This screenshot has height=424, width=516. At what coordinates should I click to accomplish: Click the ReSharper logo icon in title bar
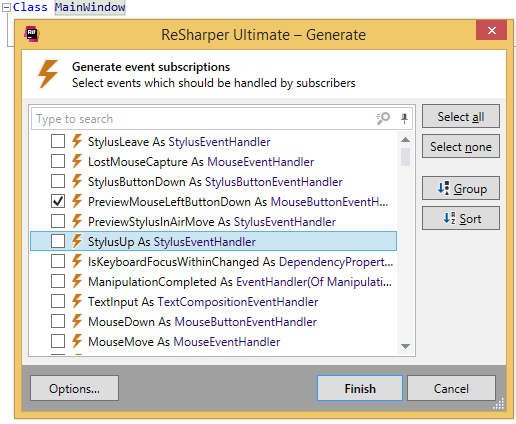32,34
